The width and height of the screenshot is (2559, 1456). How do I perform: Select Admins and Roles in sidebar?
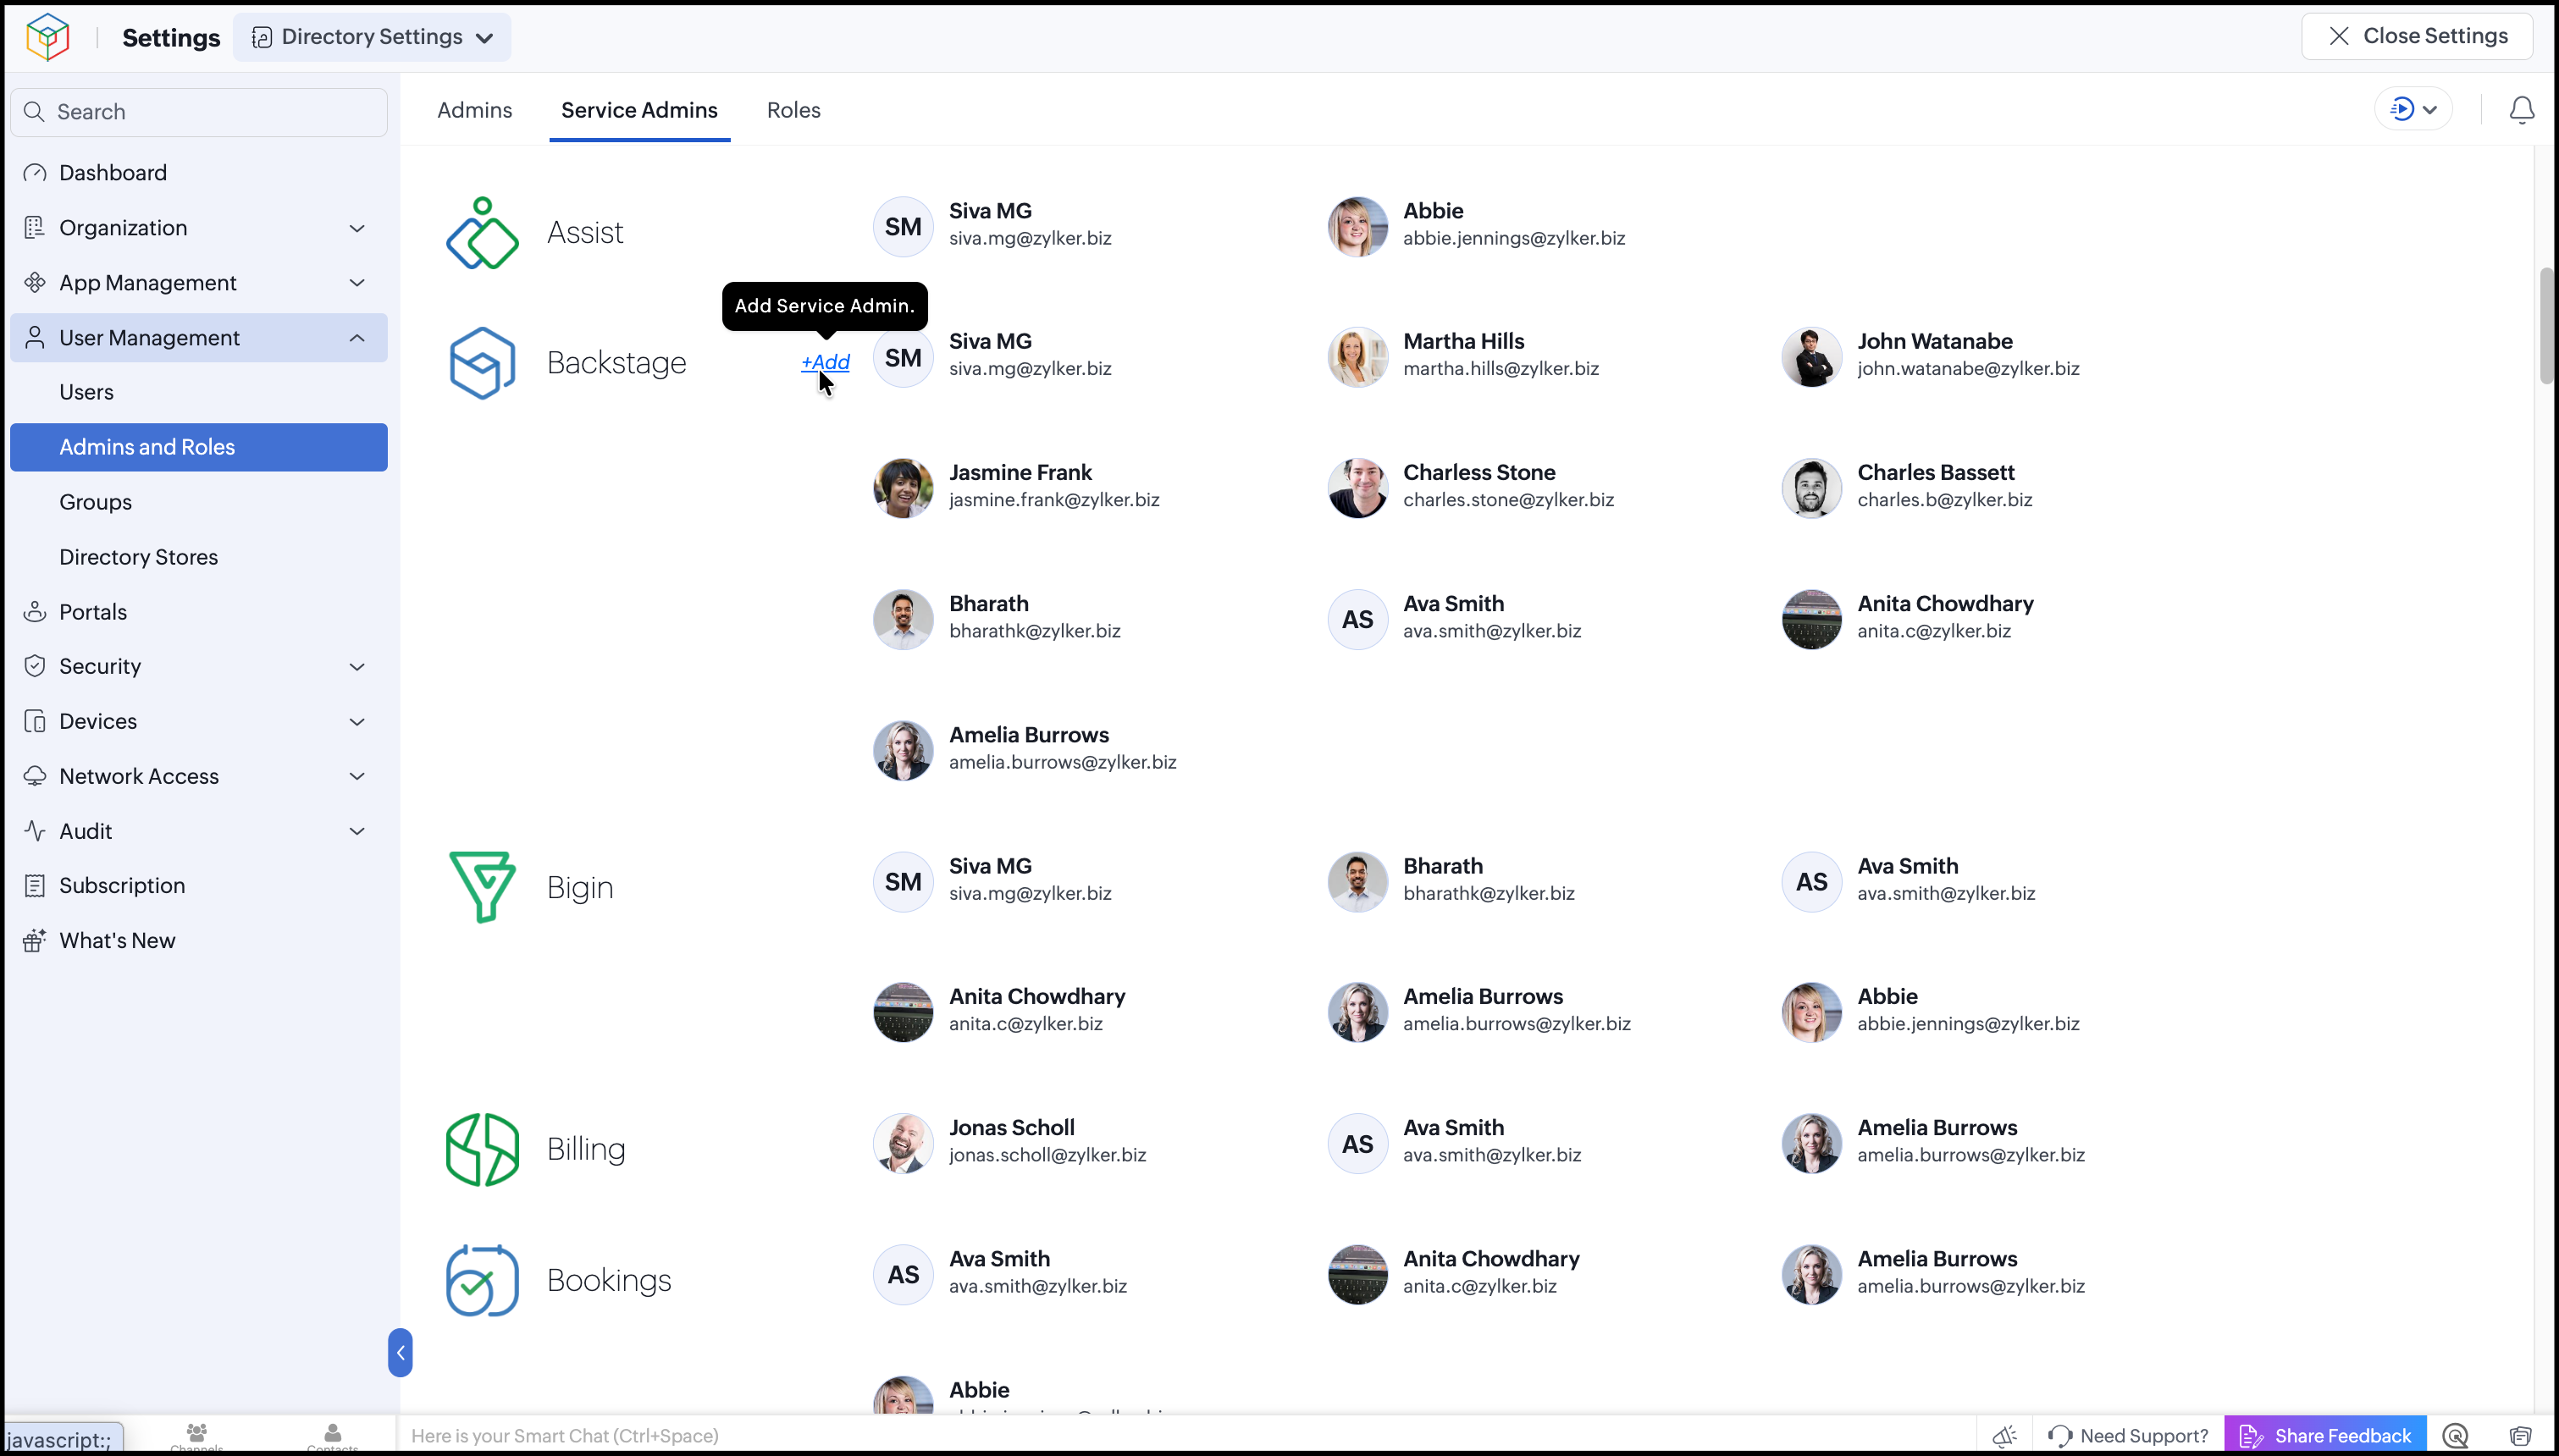199,447
